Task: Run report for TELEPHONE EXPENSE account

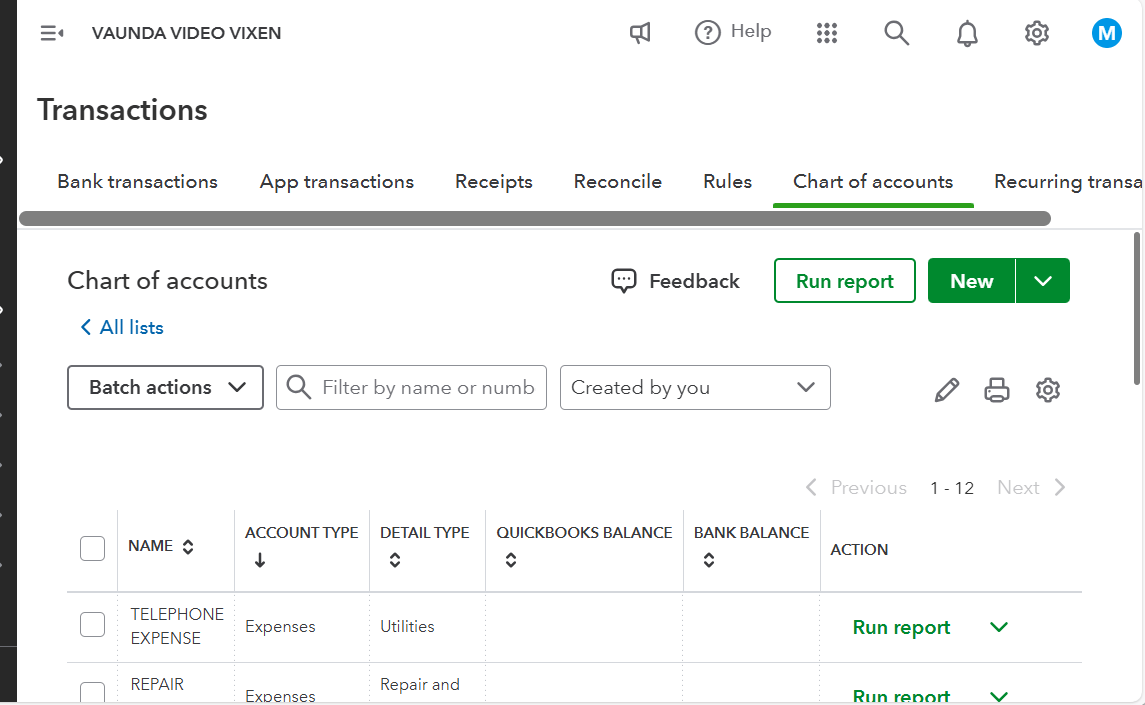Action: (901, 628)
